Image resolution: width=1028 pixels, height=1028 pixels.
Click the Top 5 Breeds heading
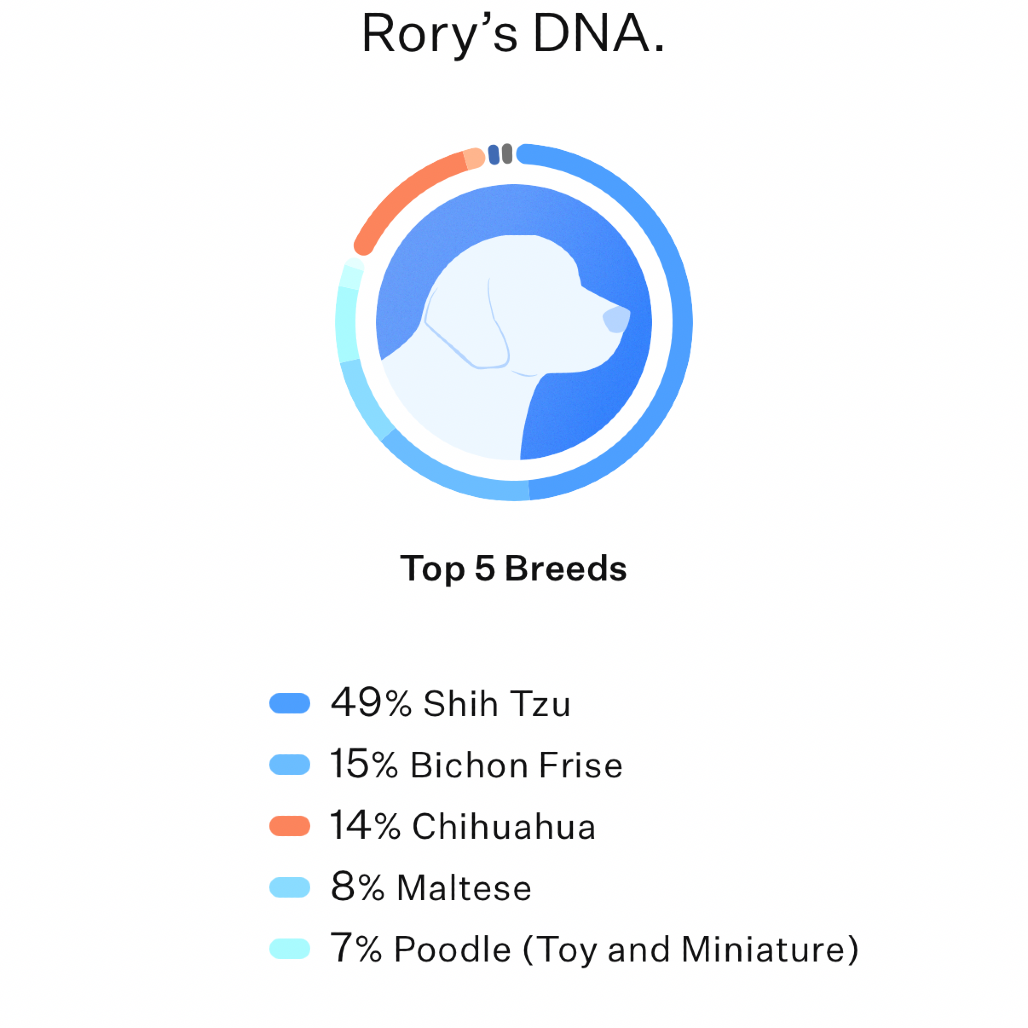click(x=513, y=568)
